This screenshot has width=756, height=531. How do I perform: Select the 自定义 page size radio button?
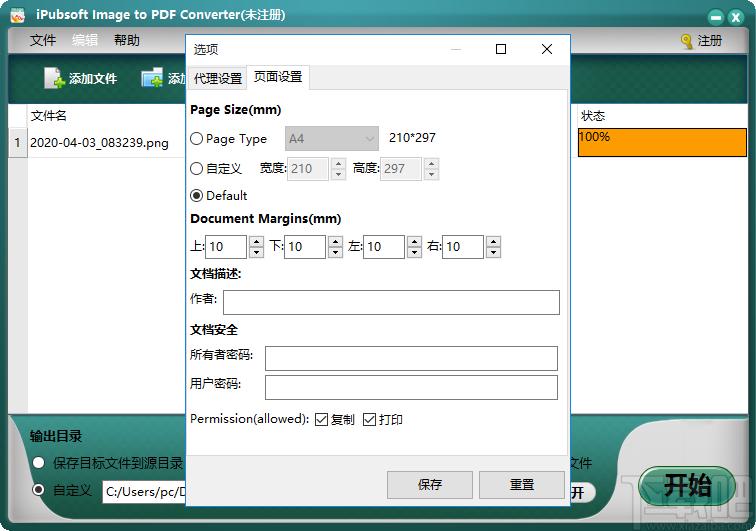[x=196, y=168]
